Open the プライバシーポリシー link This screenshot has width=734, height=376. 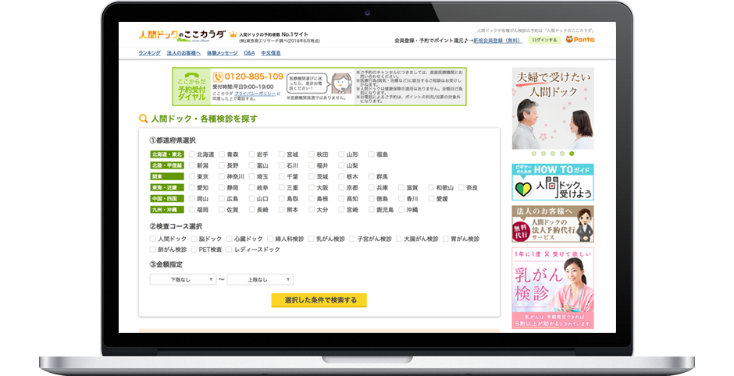pyautogui.click(x=255, y=94)
